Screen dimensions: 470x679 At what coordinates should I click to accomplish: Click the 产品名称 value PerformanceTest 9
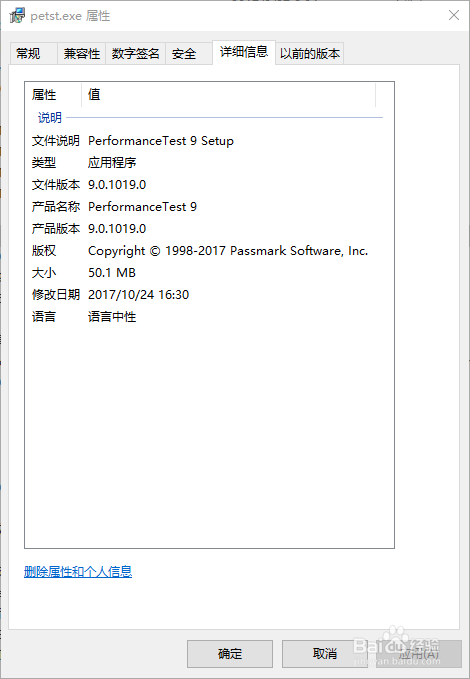143,207
